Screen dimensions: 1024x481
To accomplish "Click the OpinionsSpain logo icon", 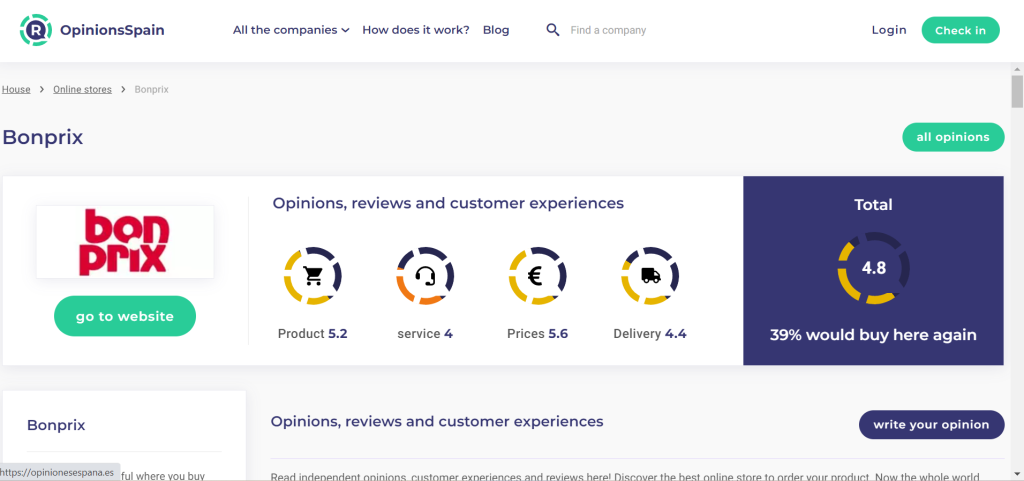I will point(36,30).
